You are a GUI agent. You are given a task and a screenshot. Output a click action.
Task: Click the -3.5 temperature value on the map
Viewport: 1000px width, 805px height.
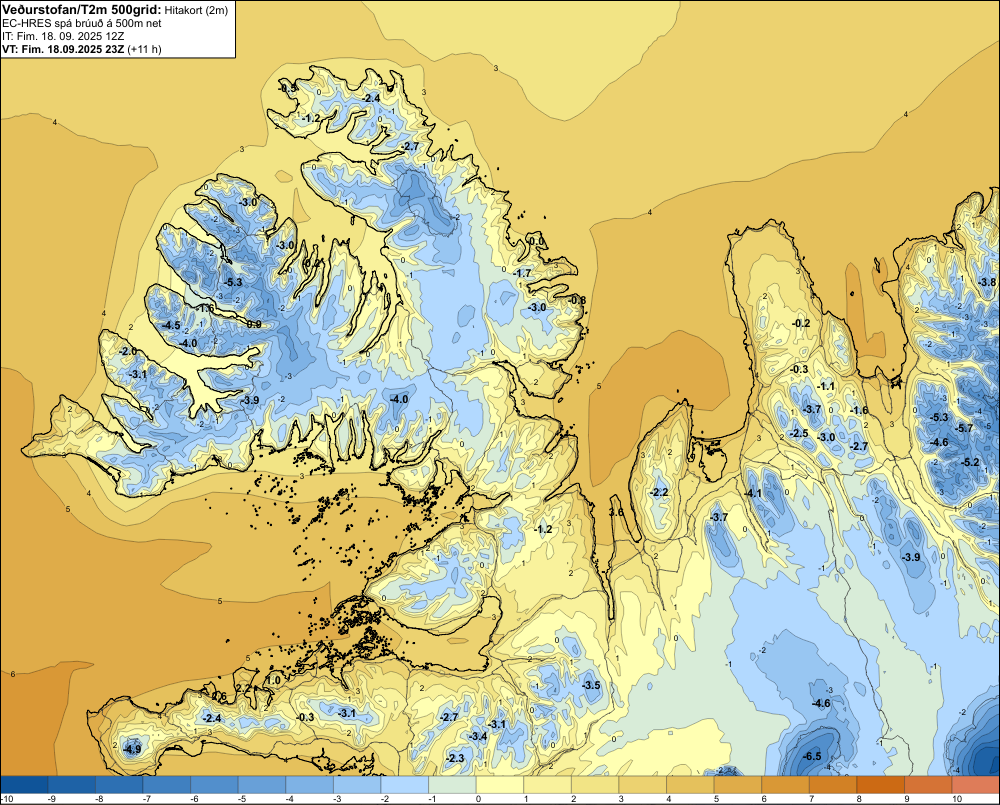tap(591, 685)
